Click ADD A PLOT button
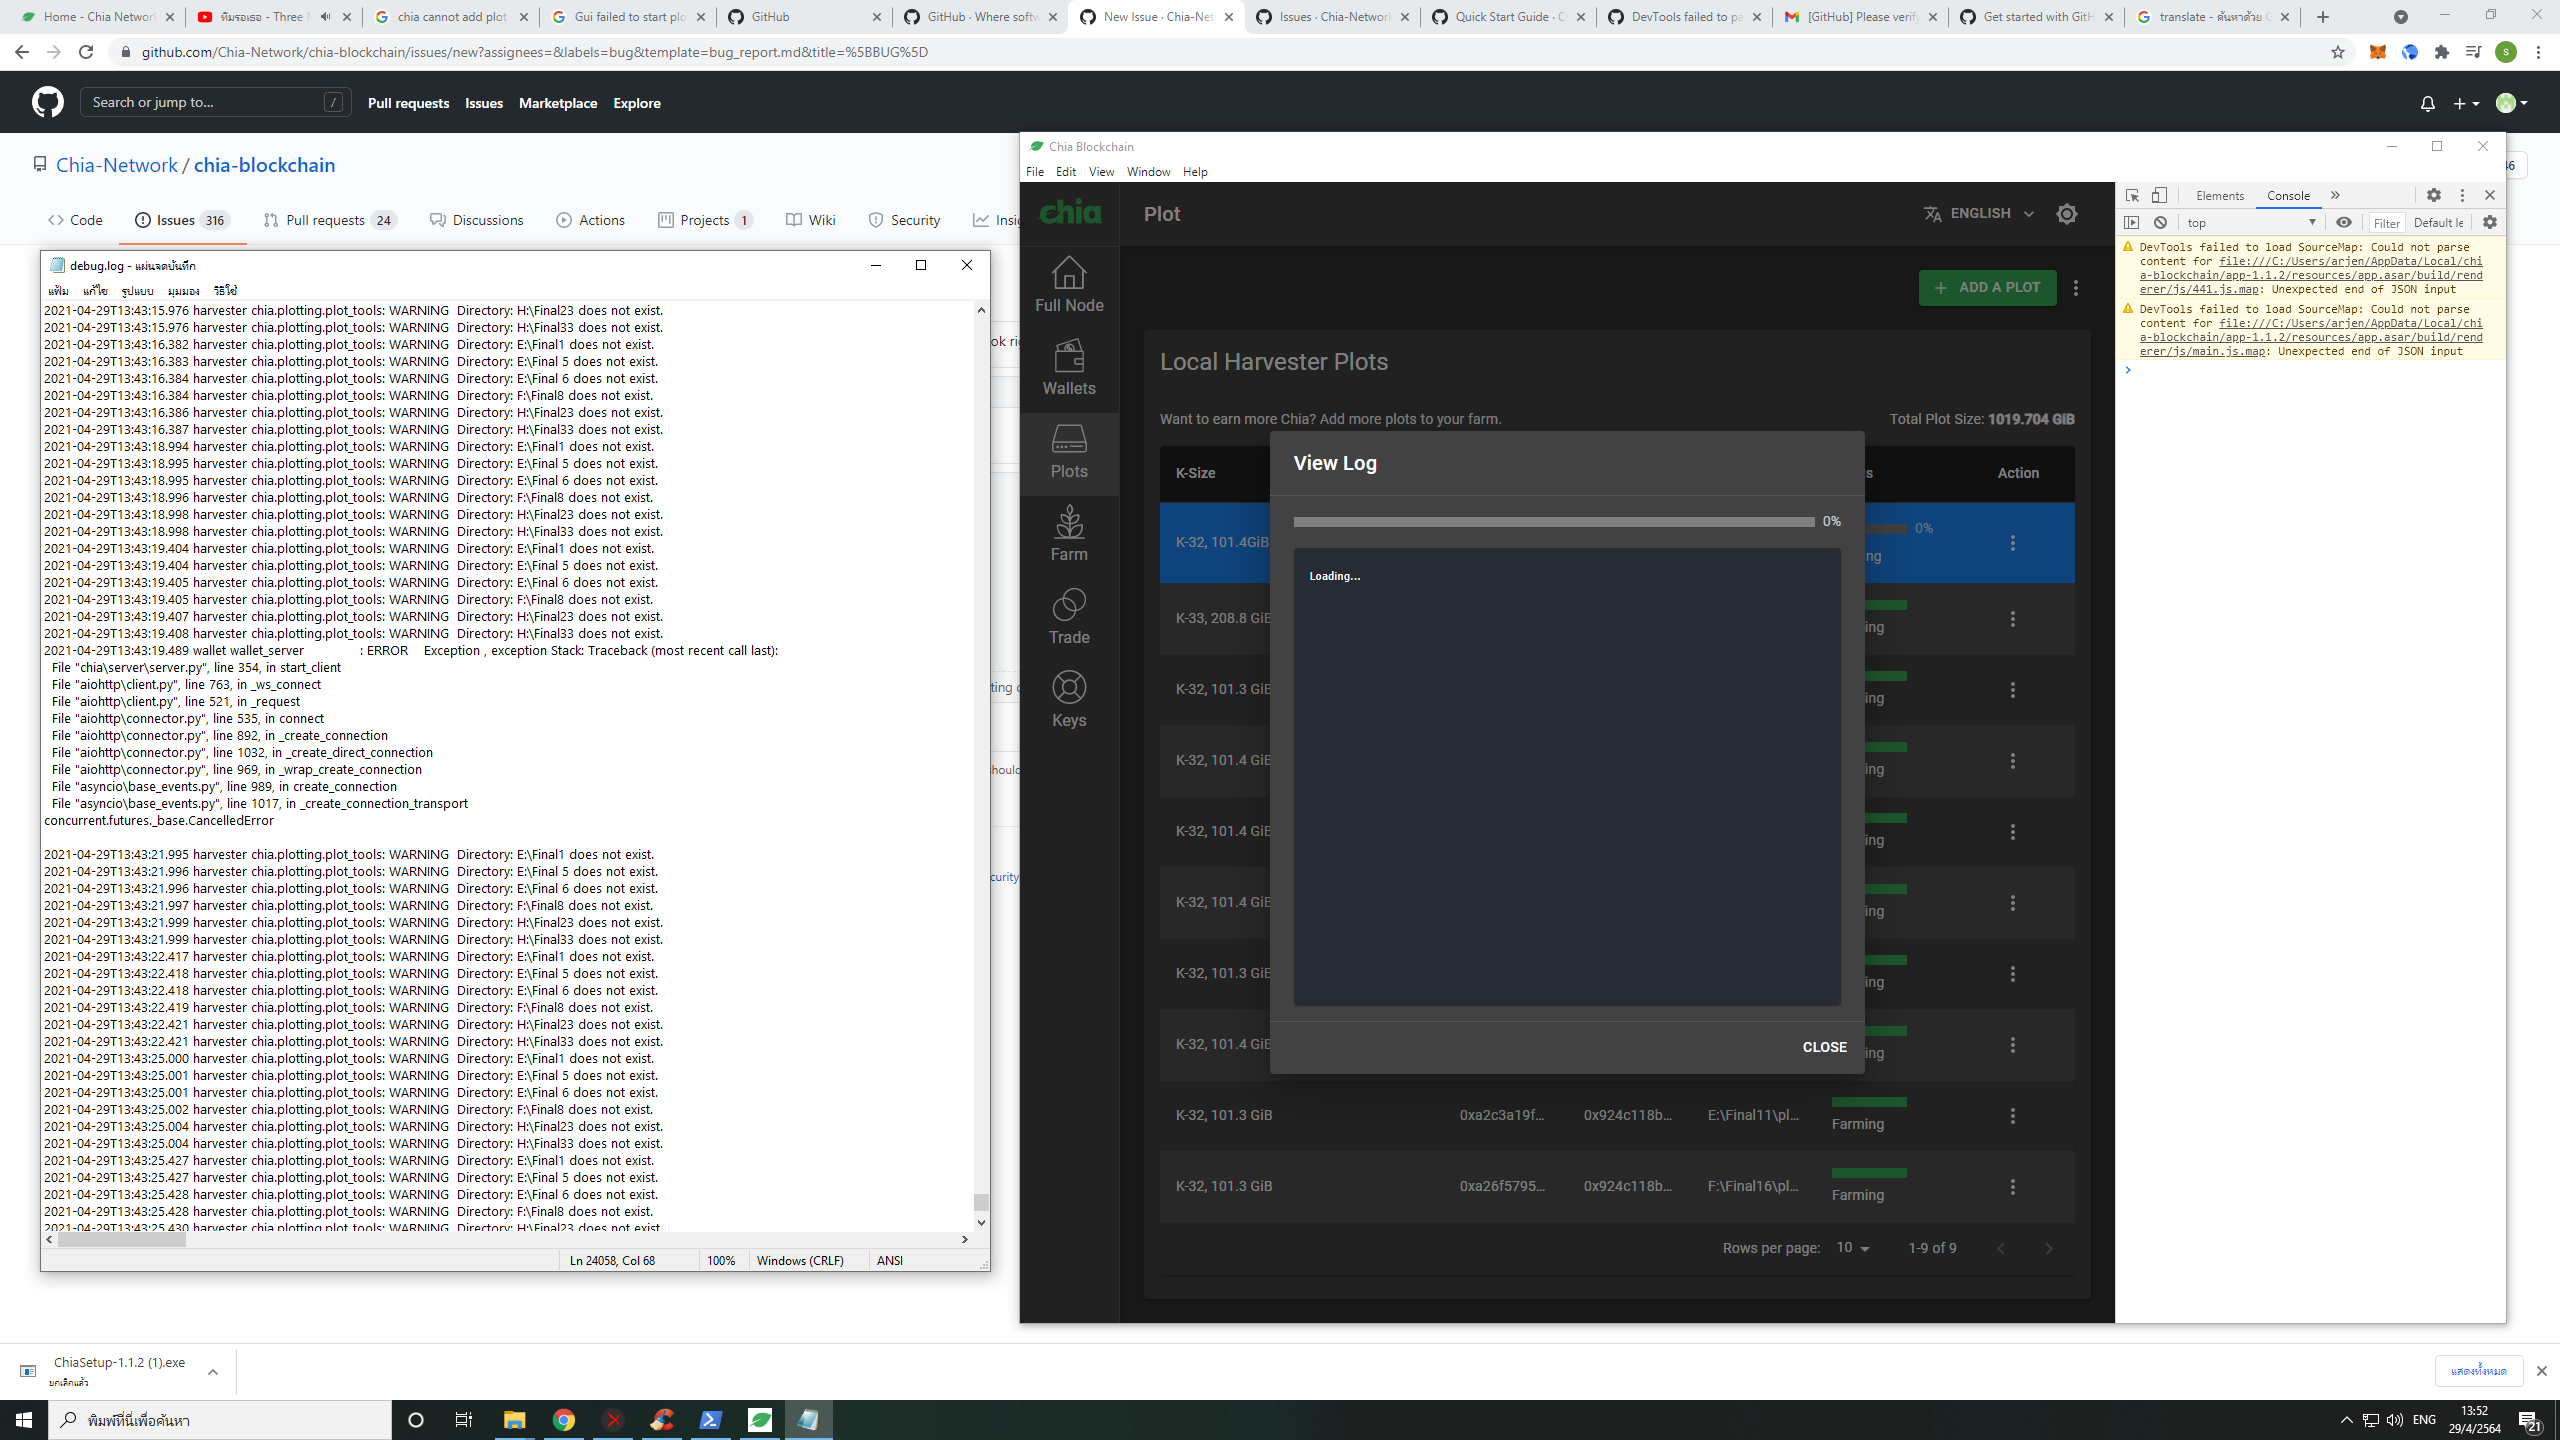Image resolution: width=2560 pixels, height=1440 pixels. [1987, 288]
